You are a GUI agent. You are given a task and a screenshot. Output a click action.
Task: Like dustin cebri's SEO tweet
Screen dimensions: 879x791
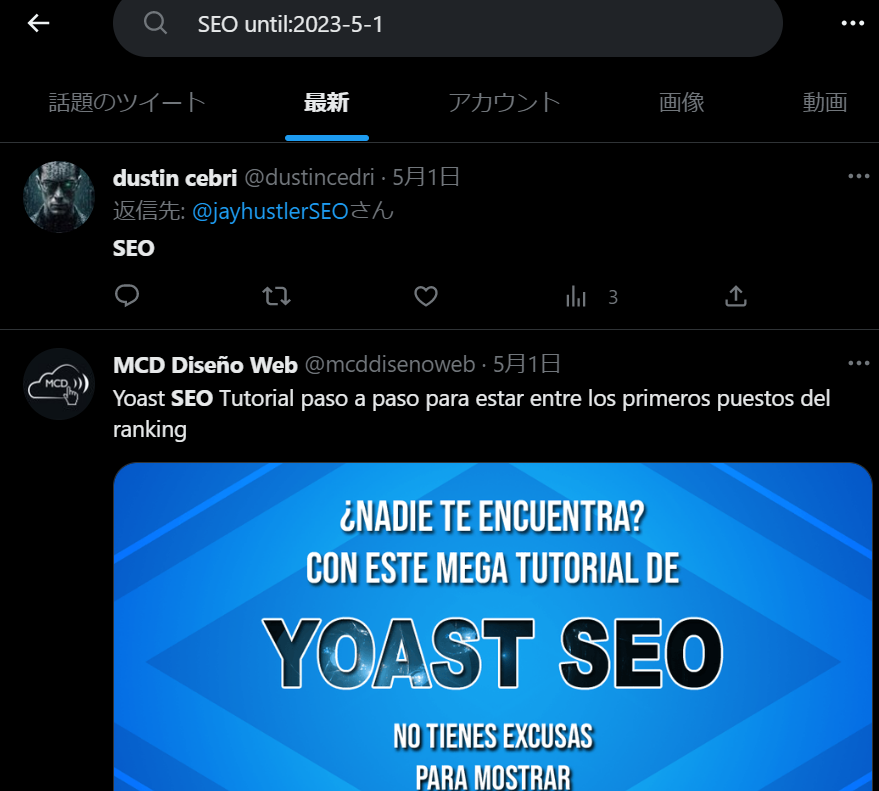(425, 296)
